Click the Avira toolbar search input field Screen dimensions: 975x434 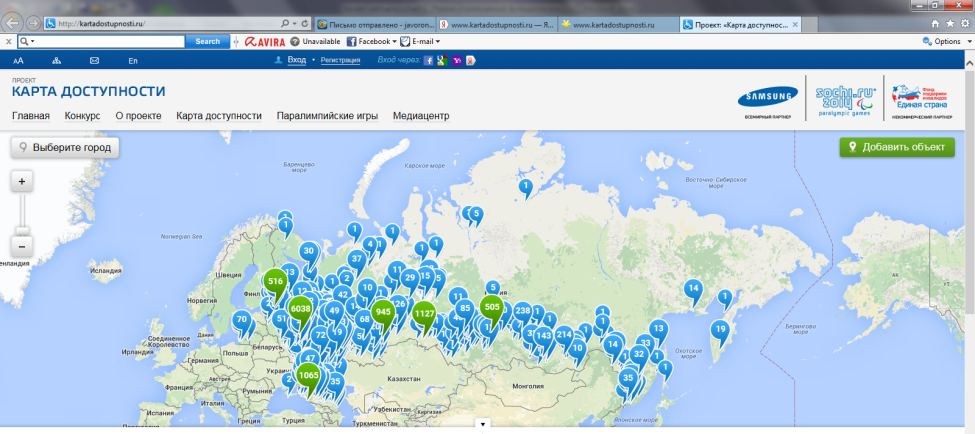[110, 42]
